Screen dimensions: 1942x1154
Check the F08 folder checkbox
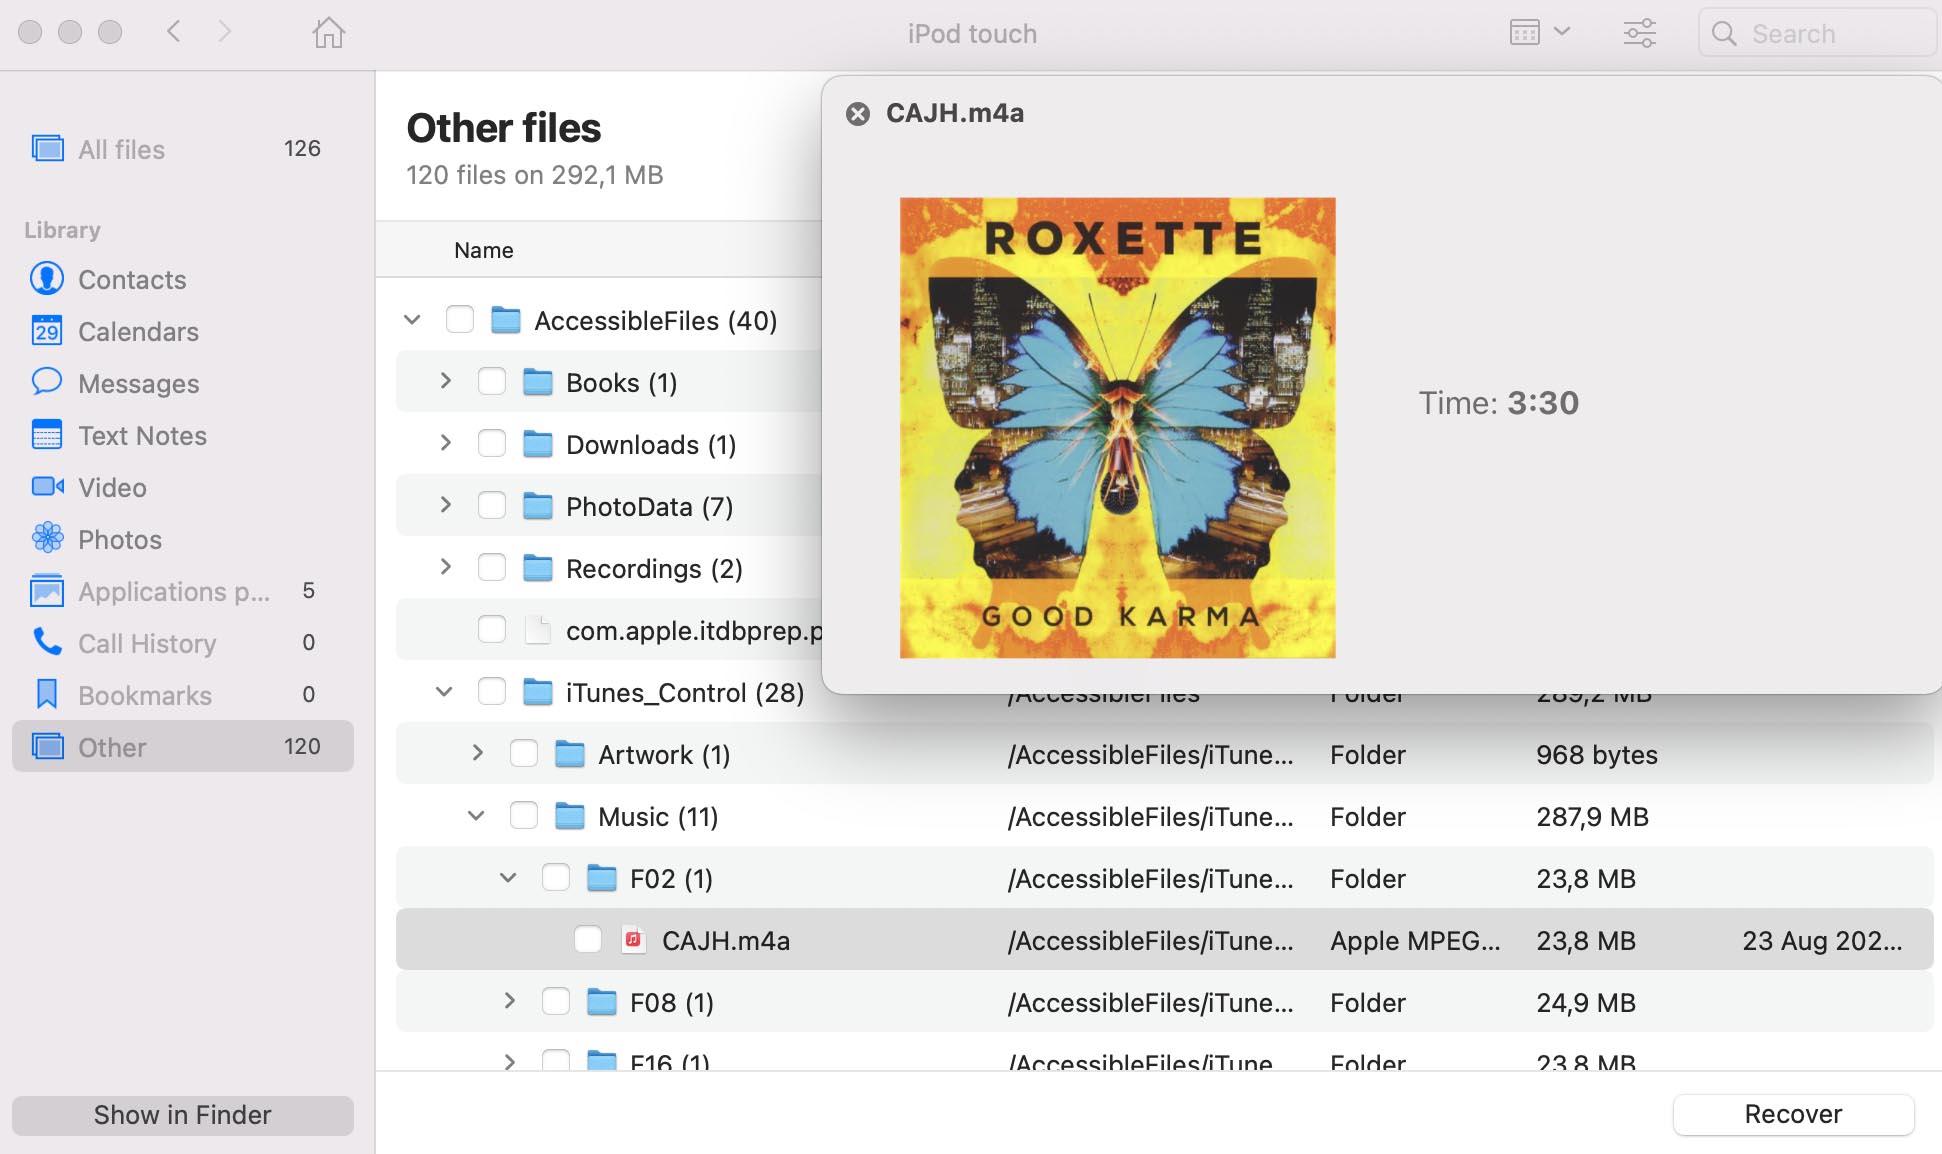pyautogui.click(x=556, y=1002)
